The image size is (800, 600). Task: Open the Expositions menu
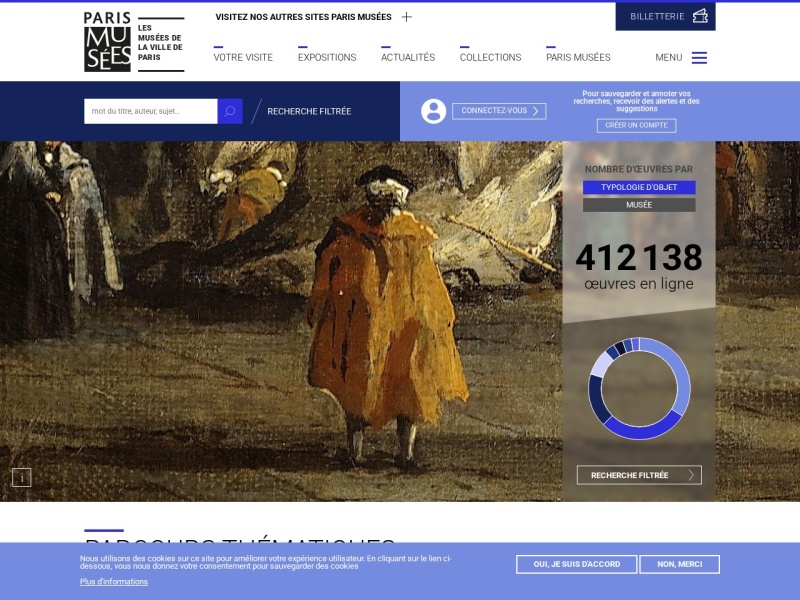pos(327,57)
